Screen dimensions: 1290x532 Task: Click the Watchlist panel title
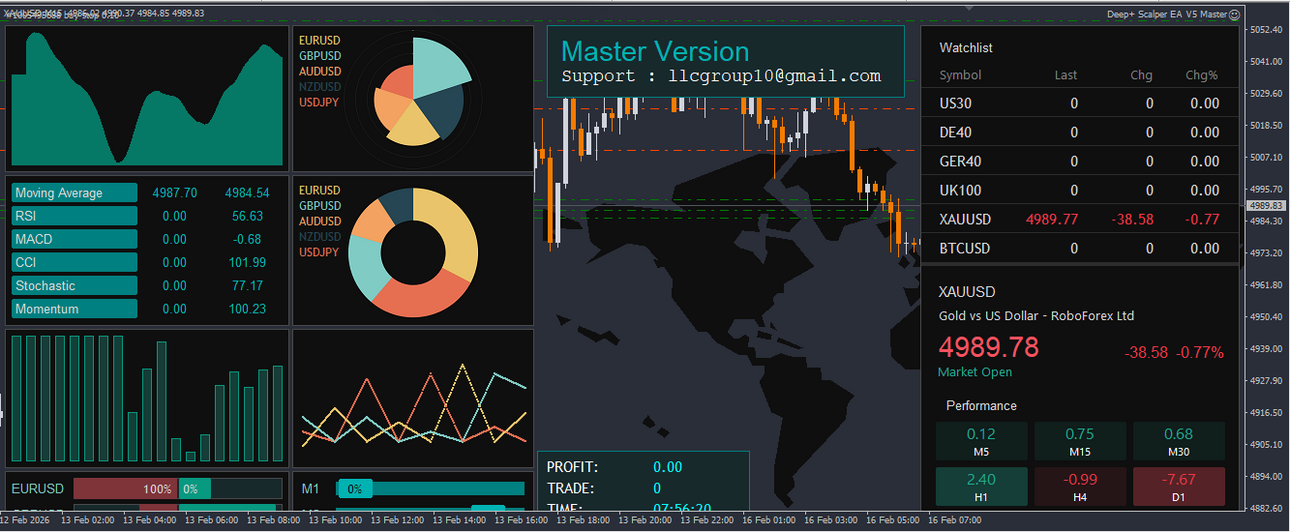(966, 48)
